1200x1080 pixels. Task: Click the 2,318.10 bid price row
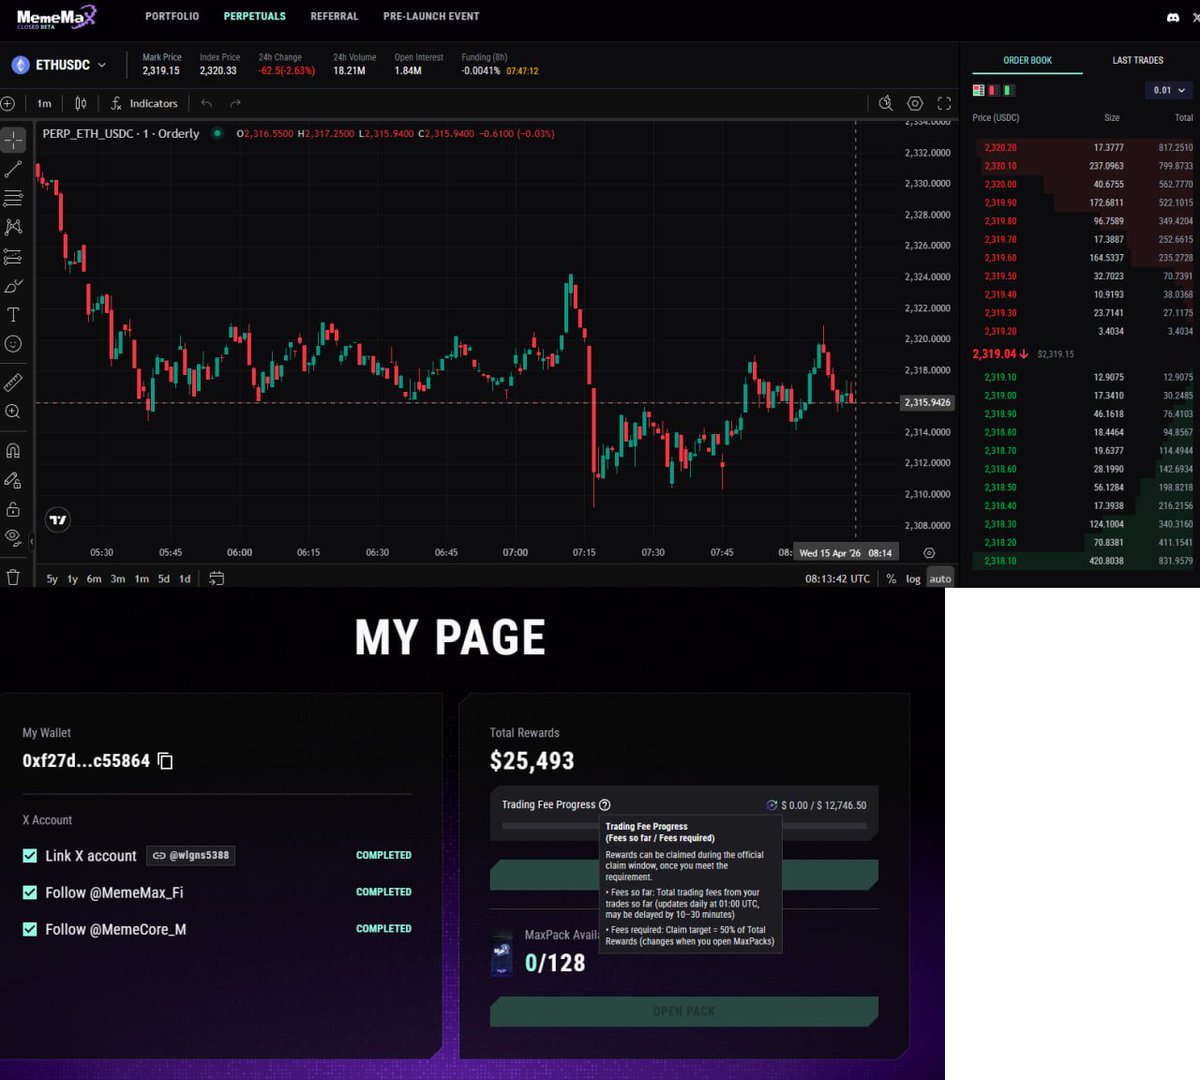1084,561
